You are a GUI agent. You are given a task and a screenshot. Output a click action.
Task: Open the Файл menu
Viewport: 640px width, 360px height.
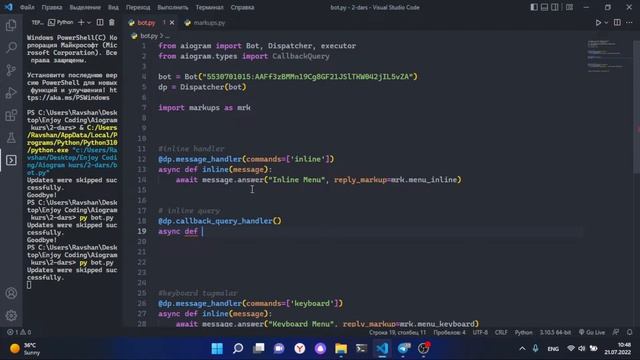tap(27, 7)
